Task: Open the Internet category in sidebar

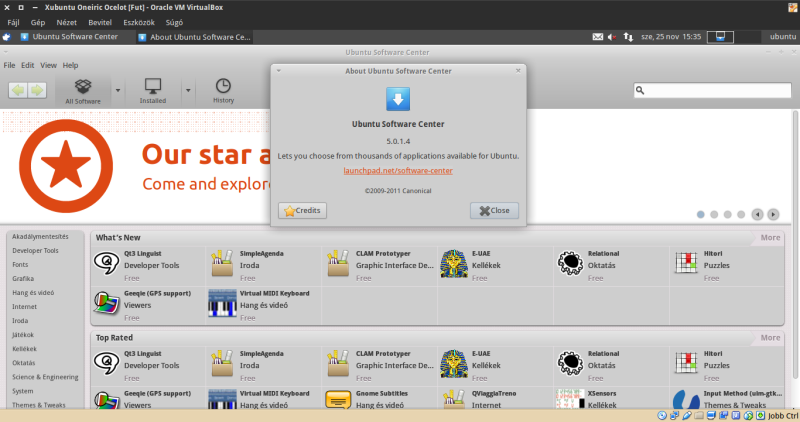Action: (x=24, y=307)
